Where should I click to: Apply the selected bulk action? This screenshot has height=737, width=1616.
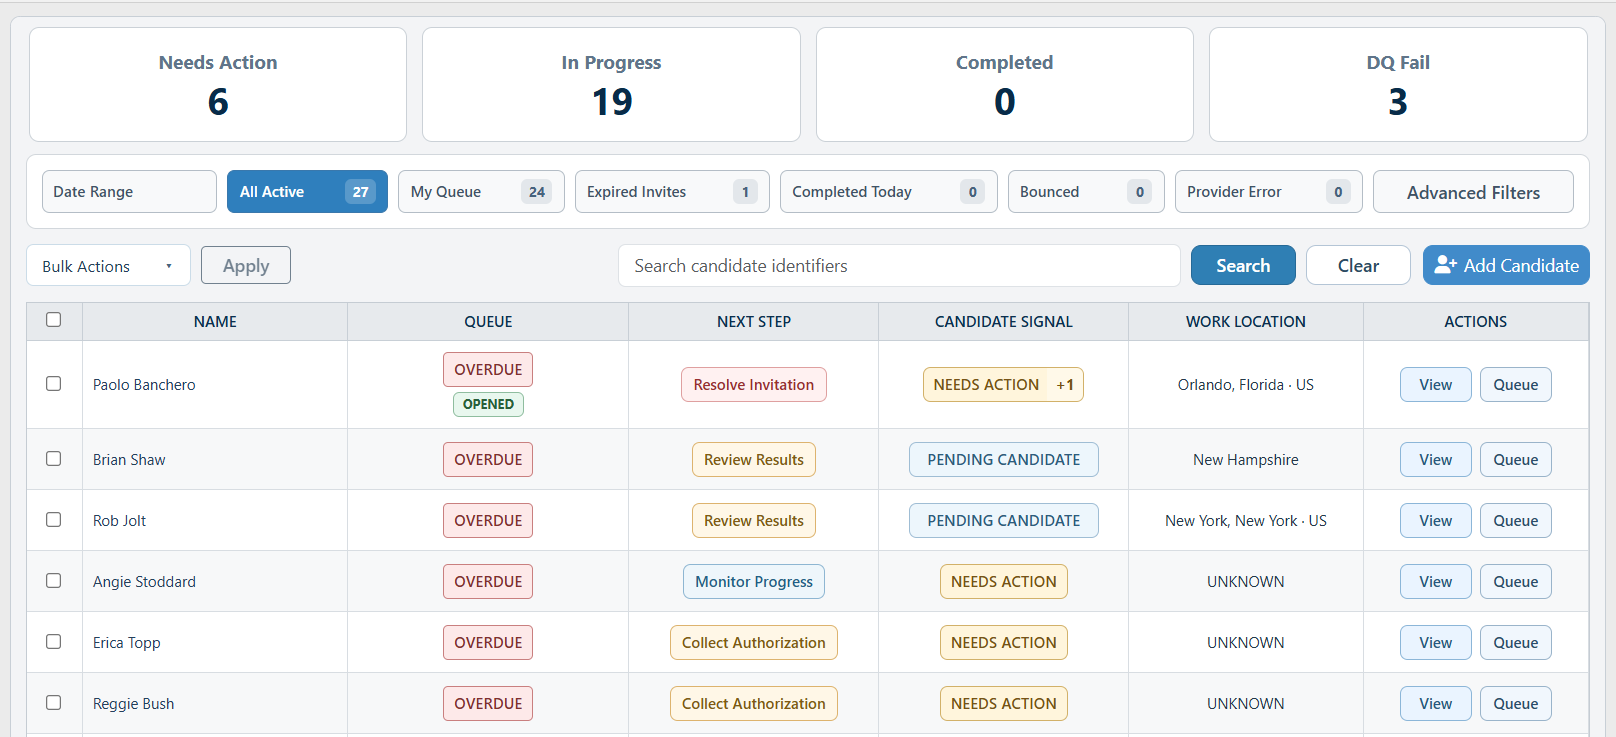click(x=246, y=265)
